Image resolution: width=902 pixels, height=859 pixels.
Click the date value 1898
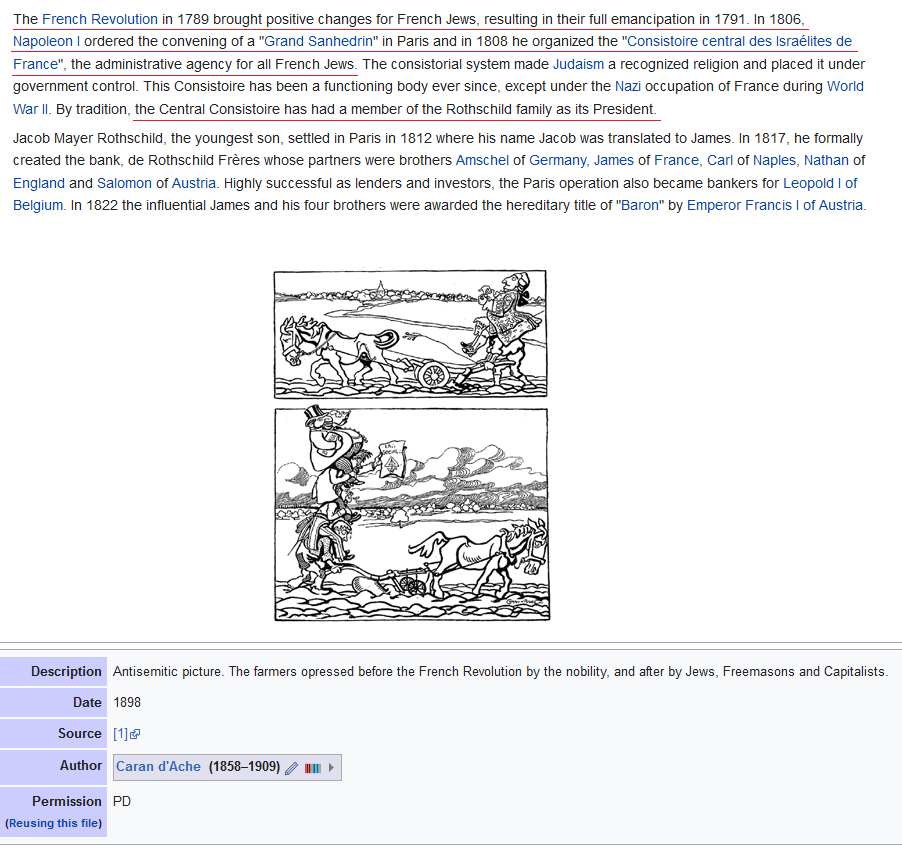click(x=127, y=703)
